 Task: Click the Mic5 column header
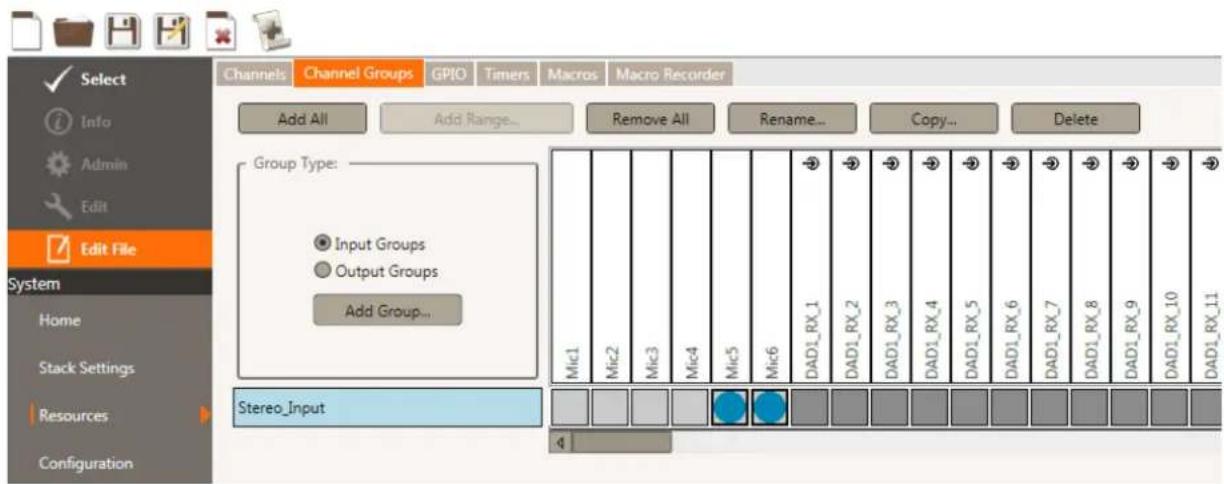click(731, 265)
